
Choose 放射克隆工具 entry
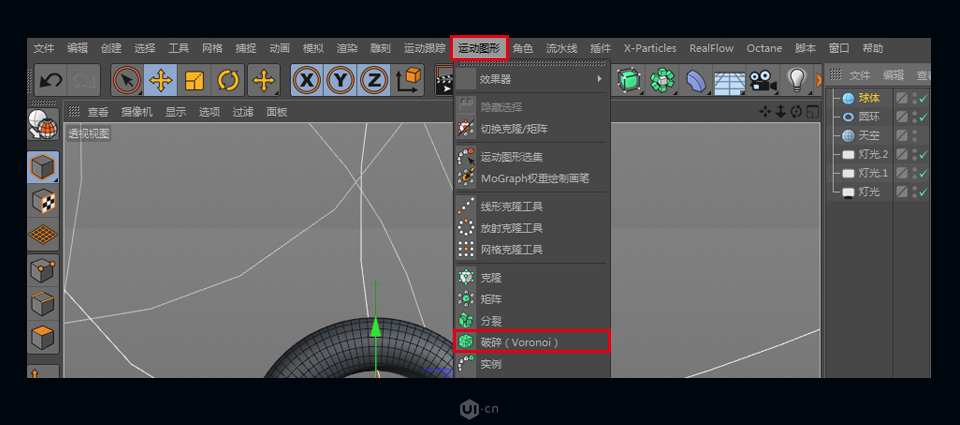[531, 228]
